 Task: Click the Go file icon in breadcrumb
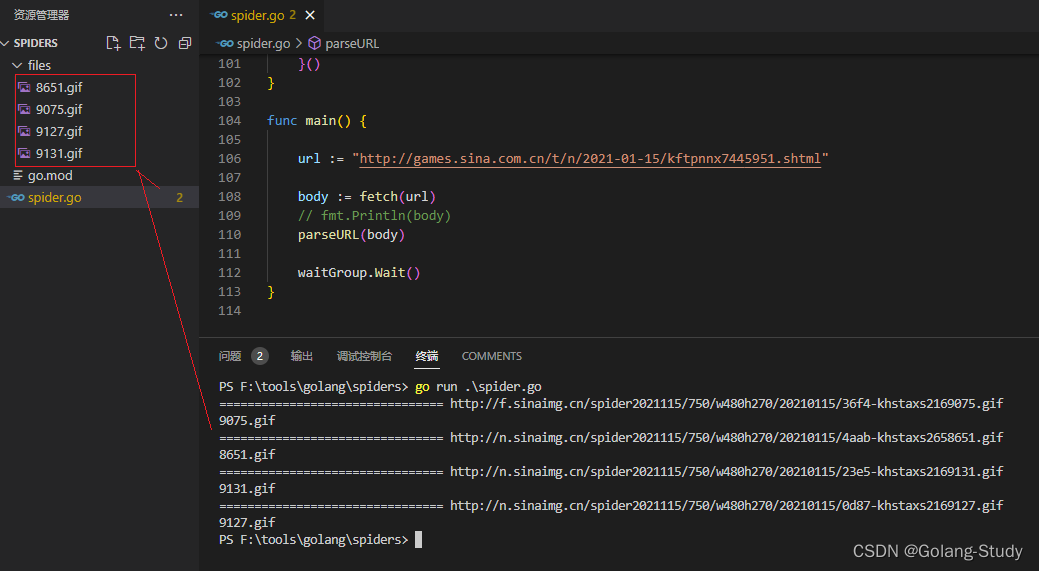coord(225,44)
